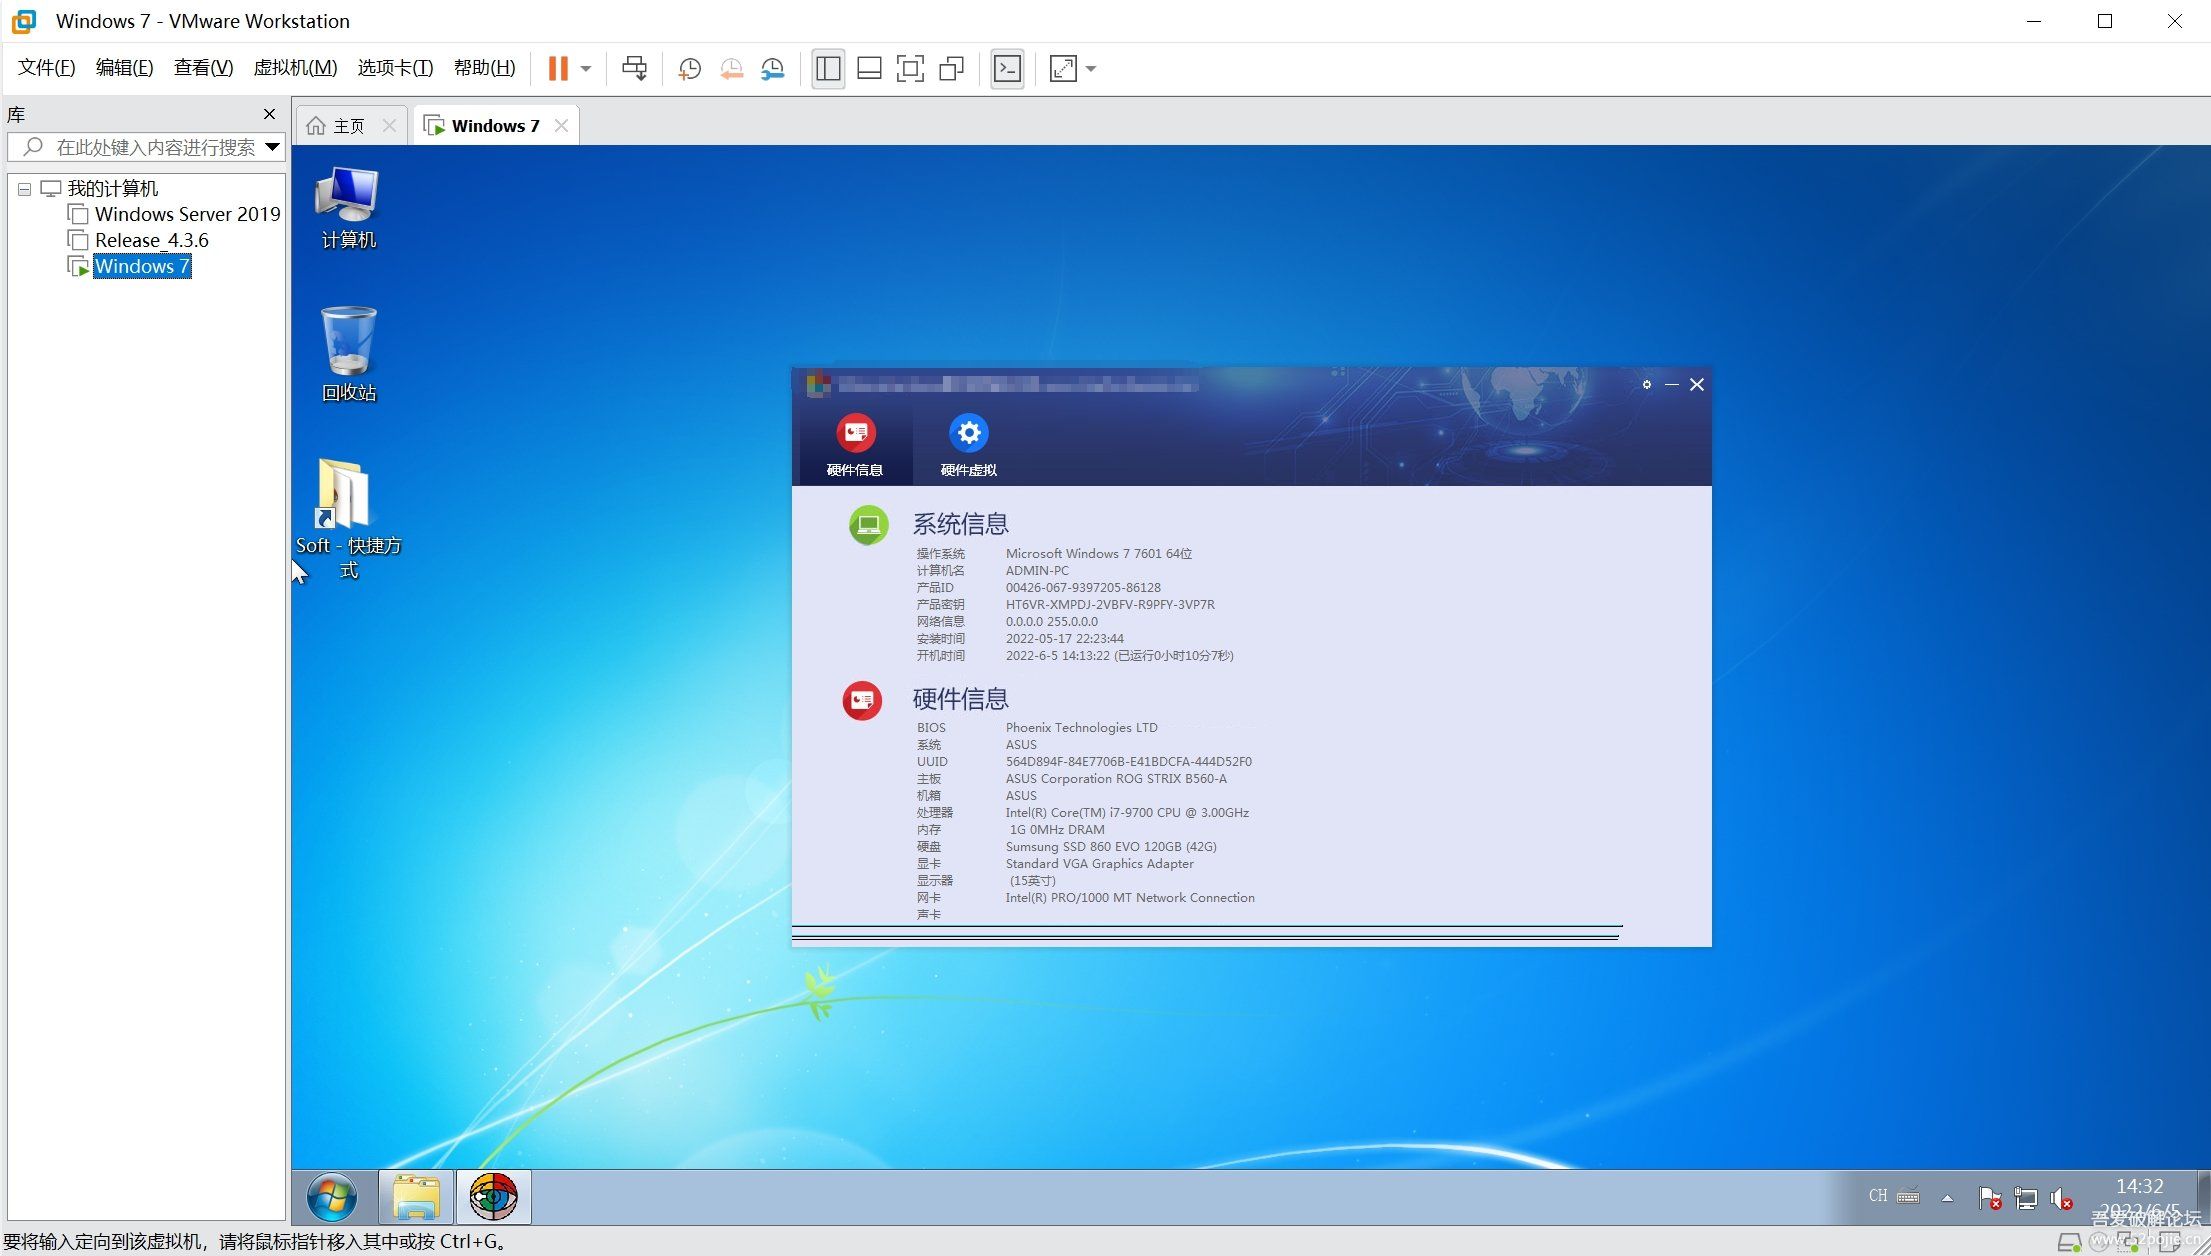Select the Windows 7 VM in the library
The width and height of the screenshot is (2211, 1256).
tap(141, 266)
